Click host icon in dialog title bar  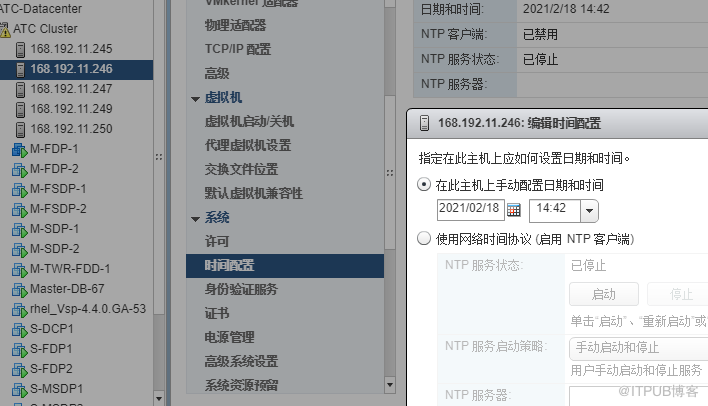pos(424,123)
